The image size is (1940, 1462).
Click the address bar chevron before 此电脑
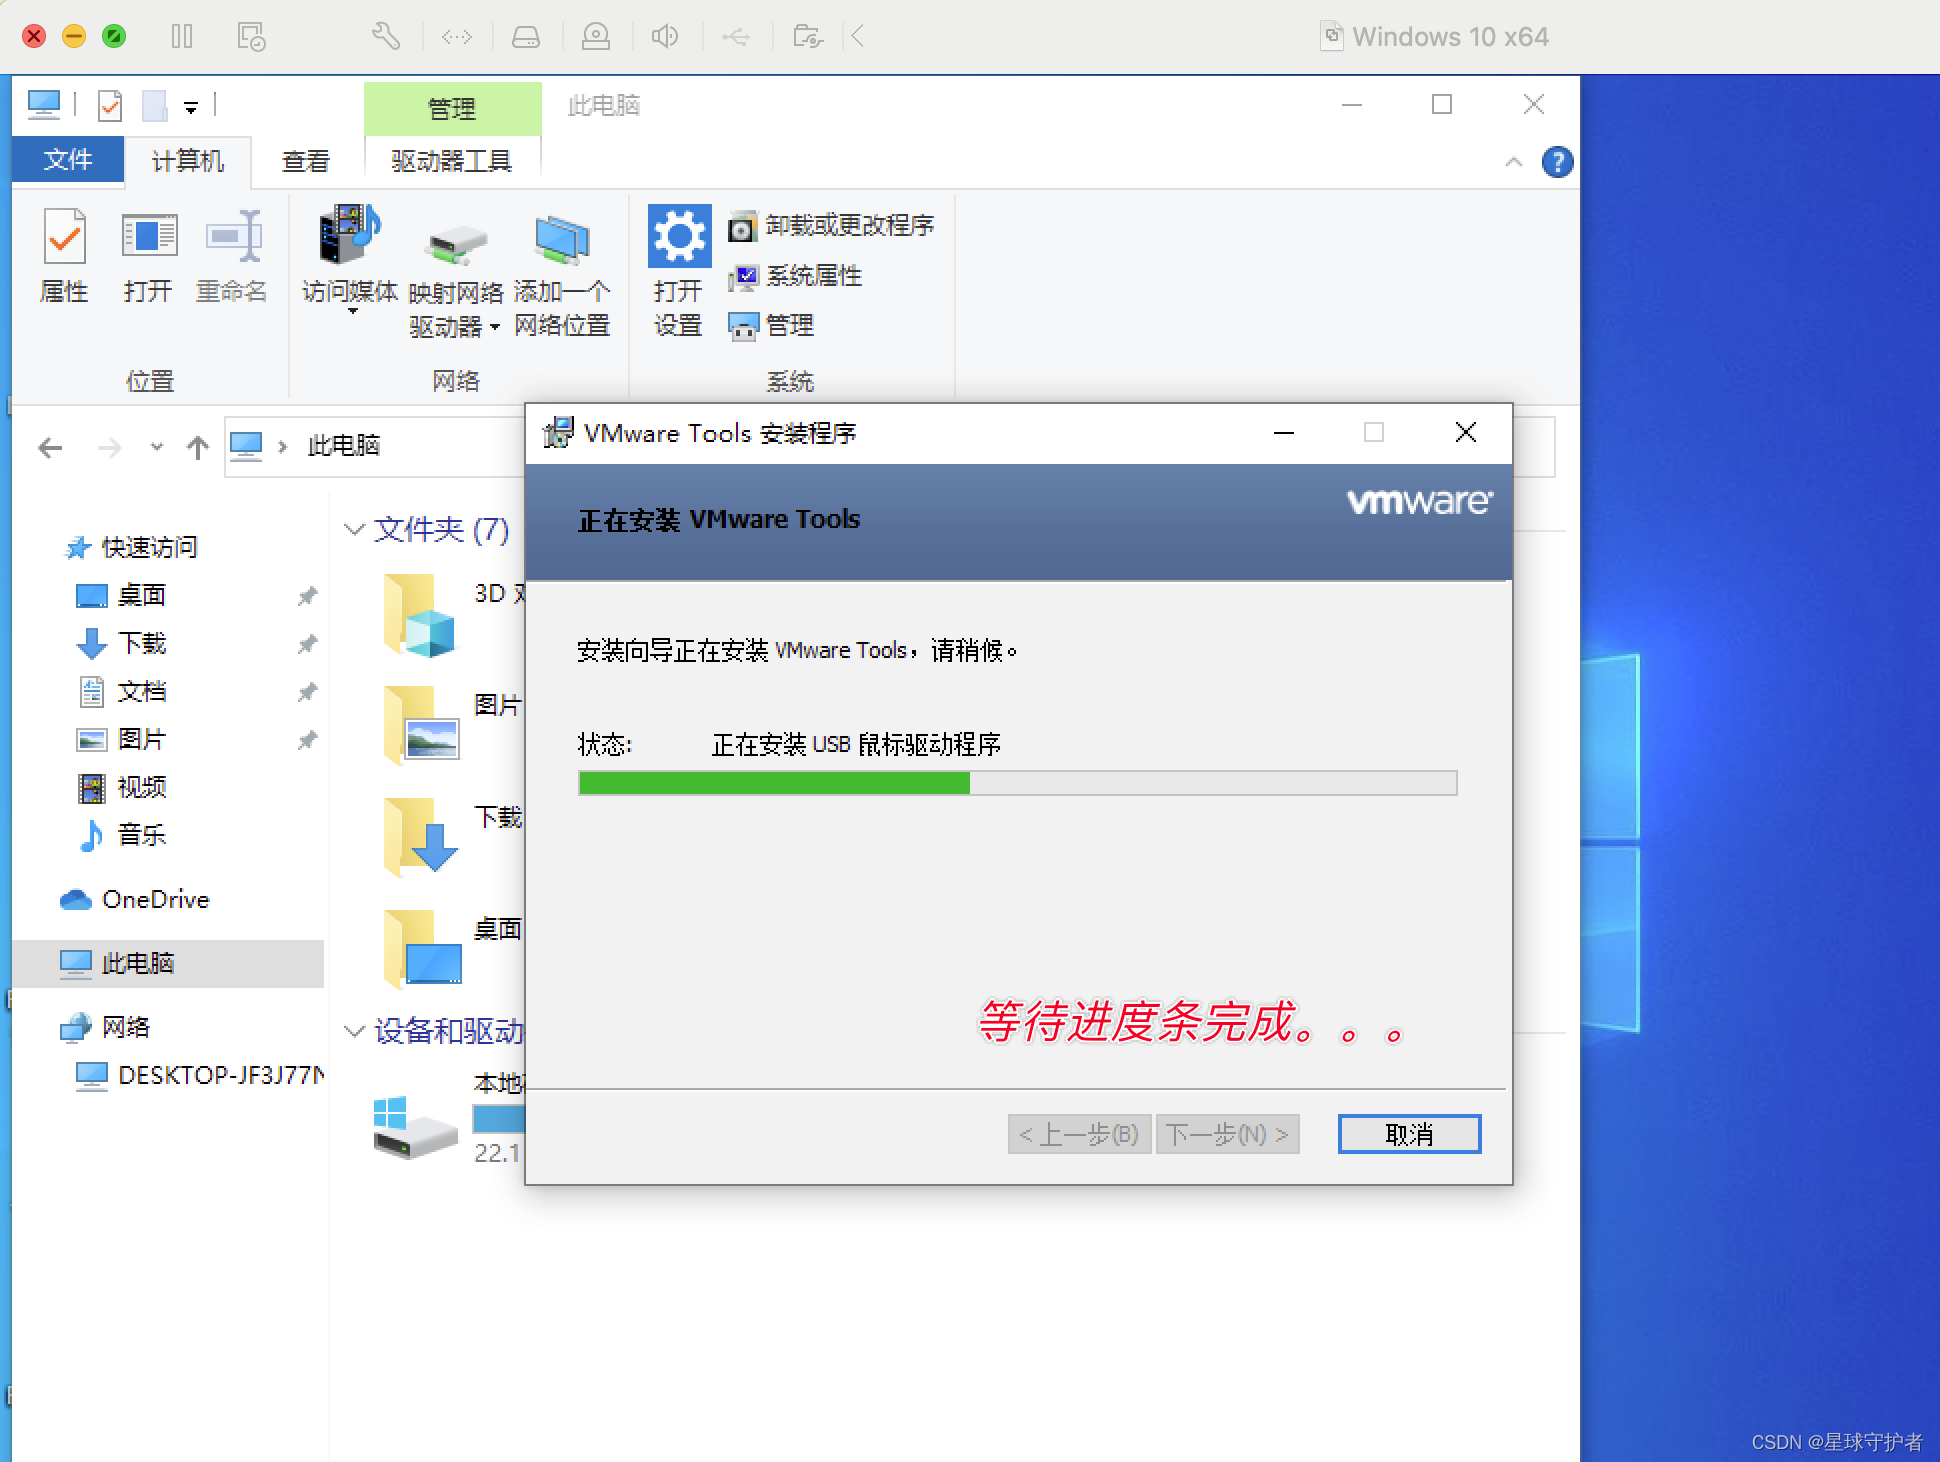coord(283,447)
